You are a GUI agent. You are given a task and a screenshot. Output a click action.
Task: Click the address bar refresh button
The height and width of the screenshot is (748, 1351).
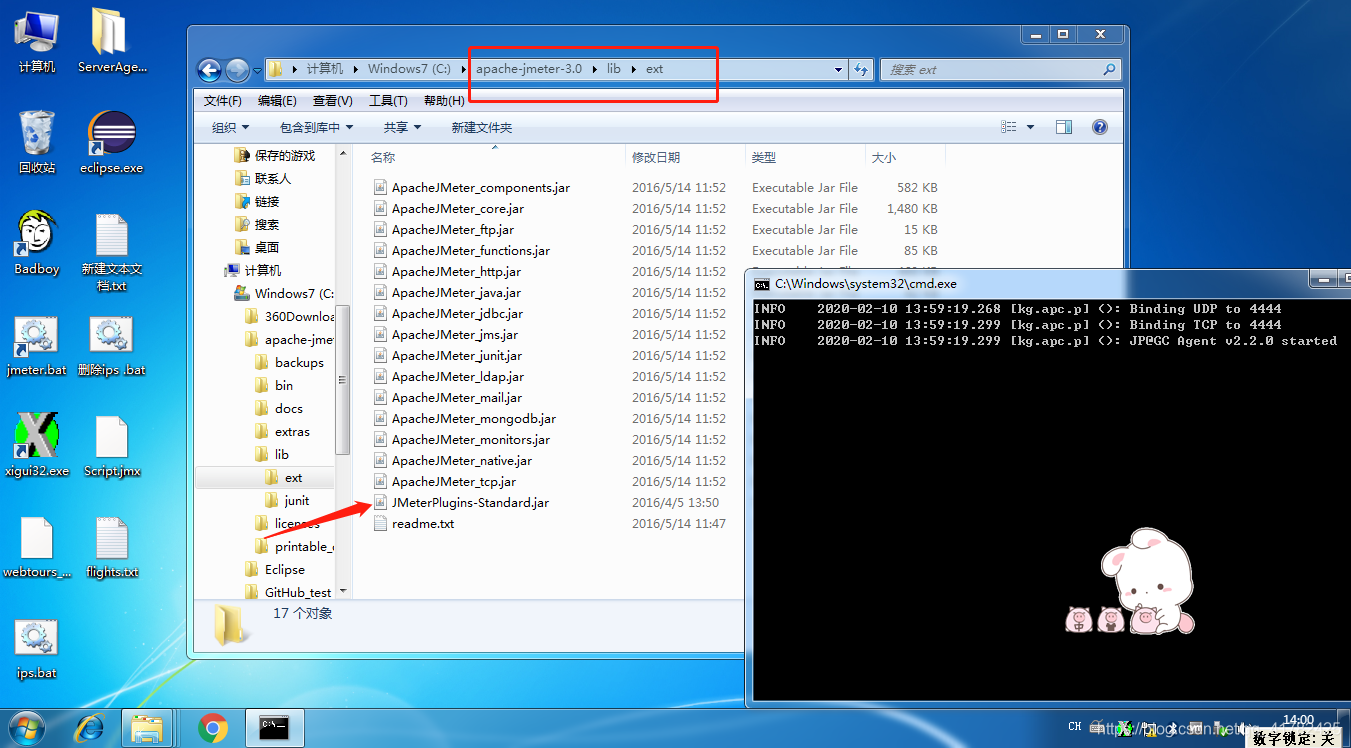861,70
